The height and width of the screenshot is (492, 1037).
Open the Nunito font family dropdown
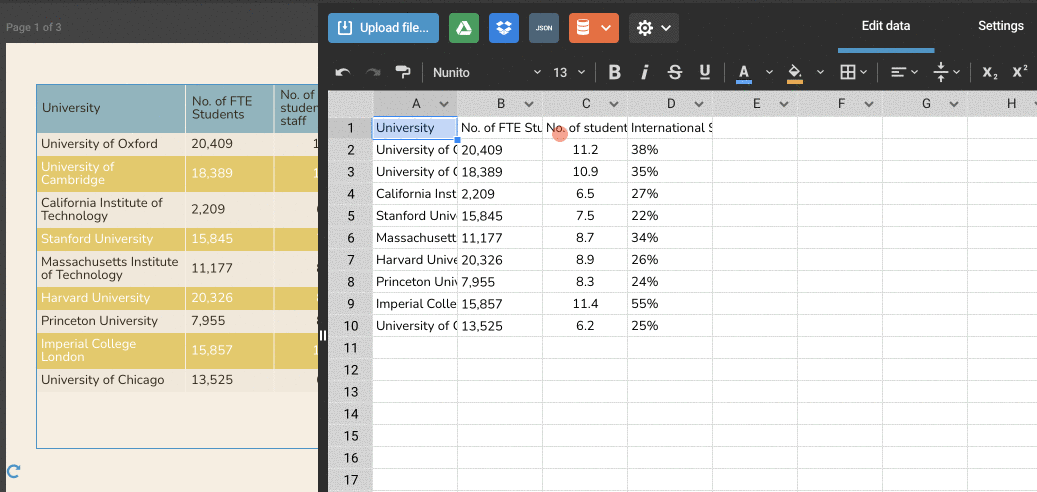tap(487, 73)
